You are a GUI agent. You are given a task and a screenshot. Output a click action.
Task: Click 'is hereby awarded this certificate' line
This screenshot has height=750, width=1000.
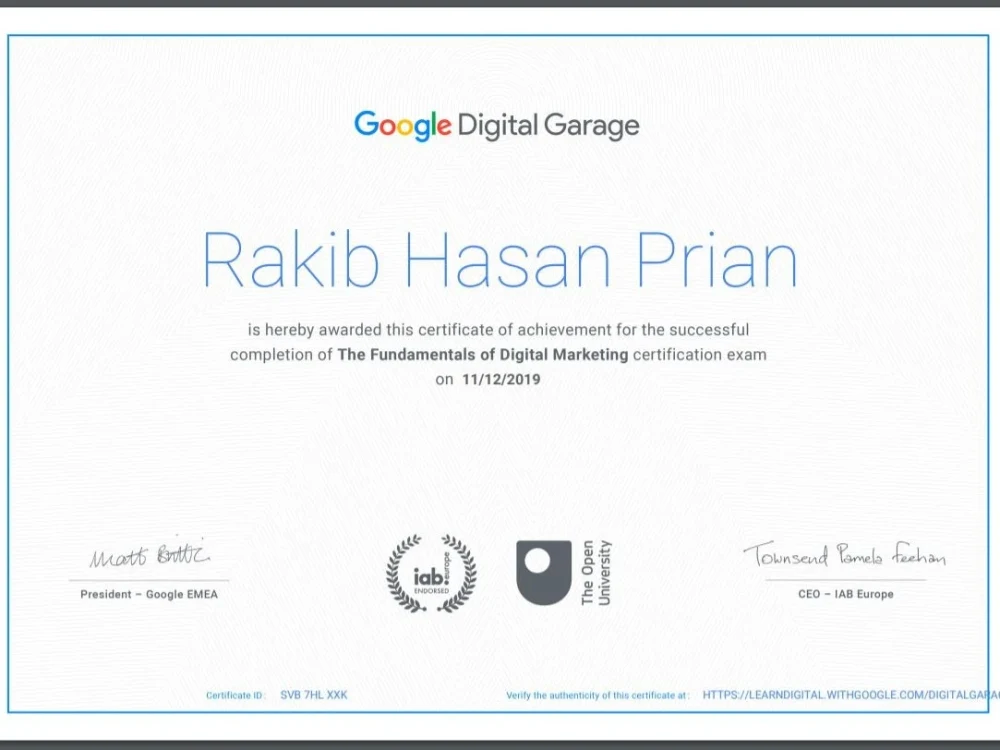click(498, 330)
